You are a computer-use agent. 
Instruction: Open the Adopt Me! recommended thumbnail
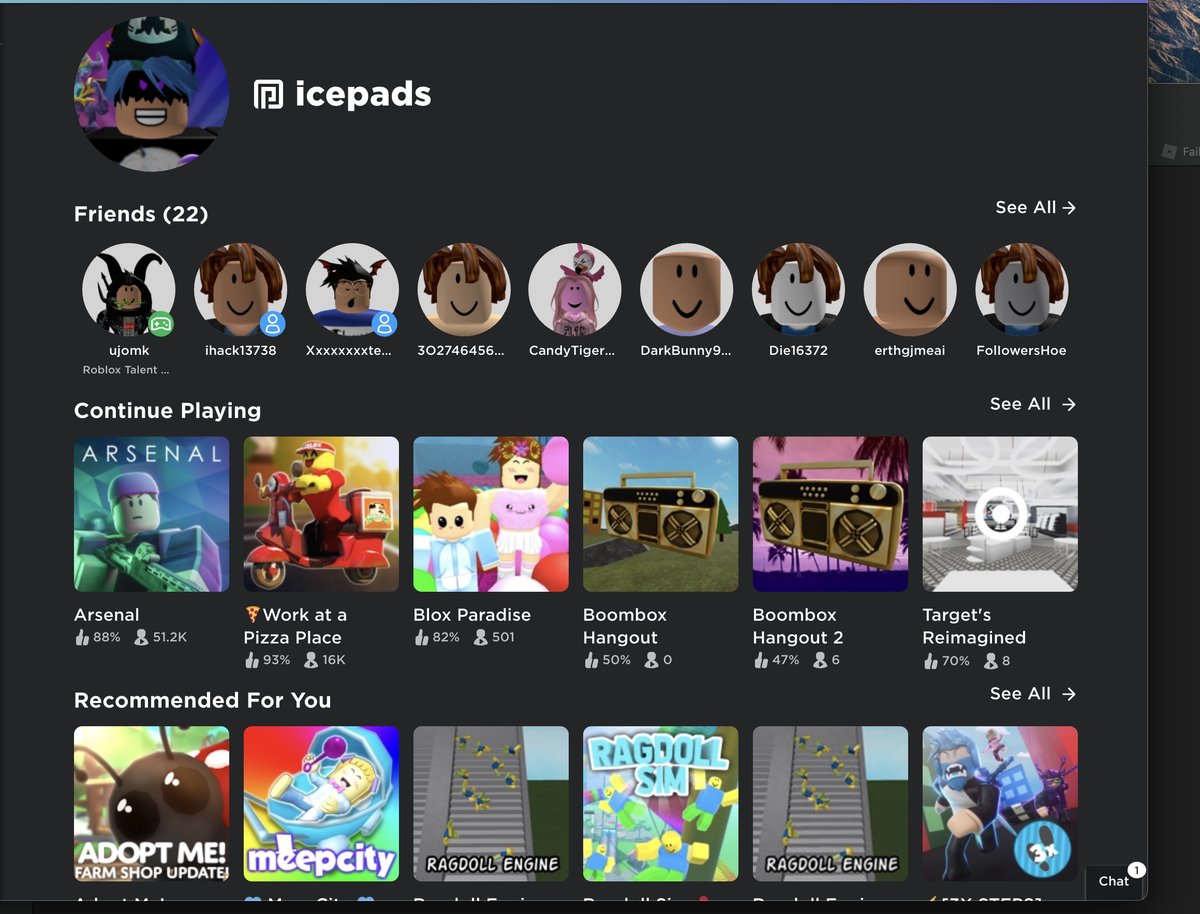pyautogui.click(x=152, y=804)
